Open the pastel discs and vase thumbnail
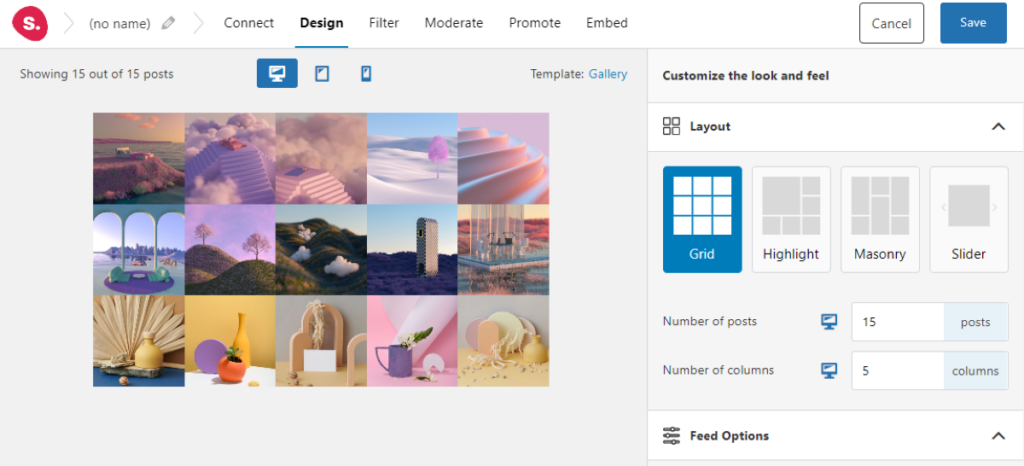Screen dimensions: 1024x466 [504, 341]
